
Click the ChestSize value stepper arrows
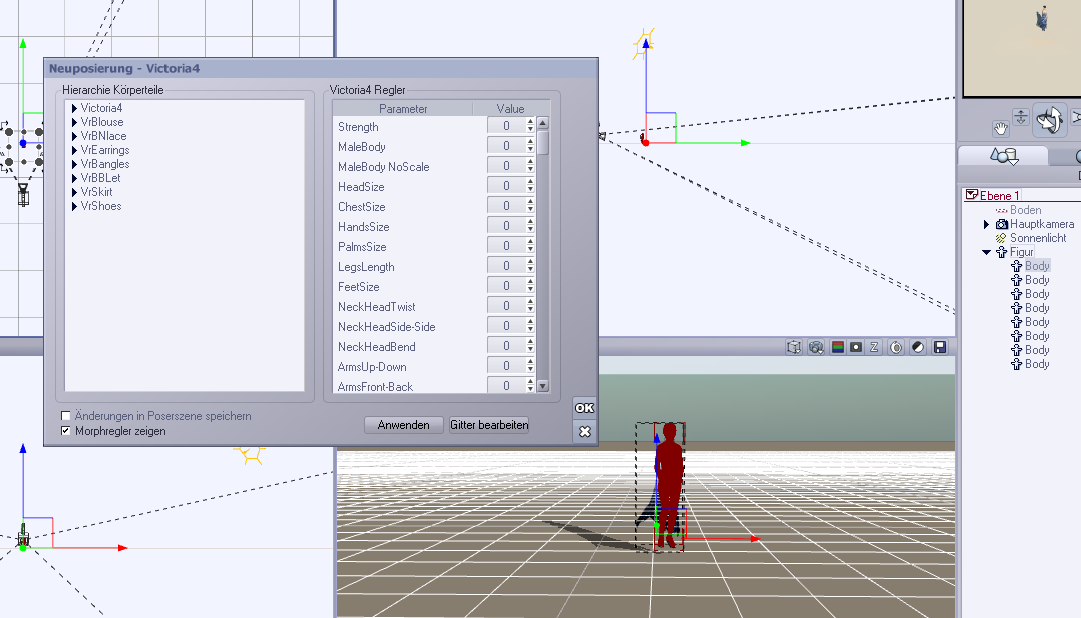[530, 206]
